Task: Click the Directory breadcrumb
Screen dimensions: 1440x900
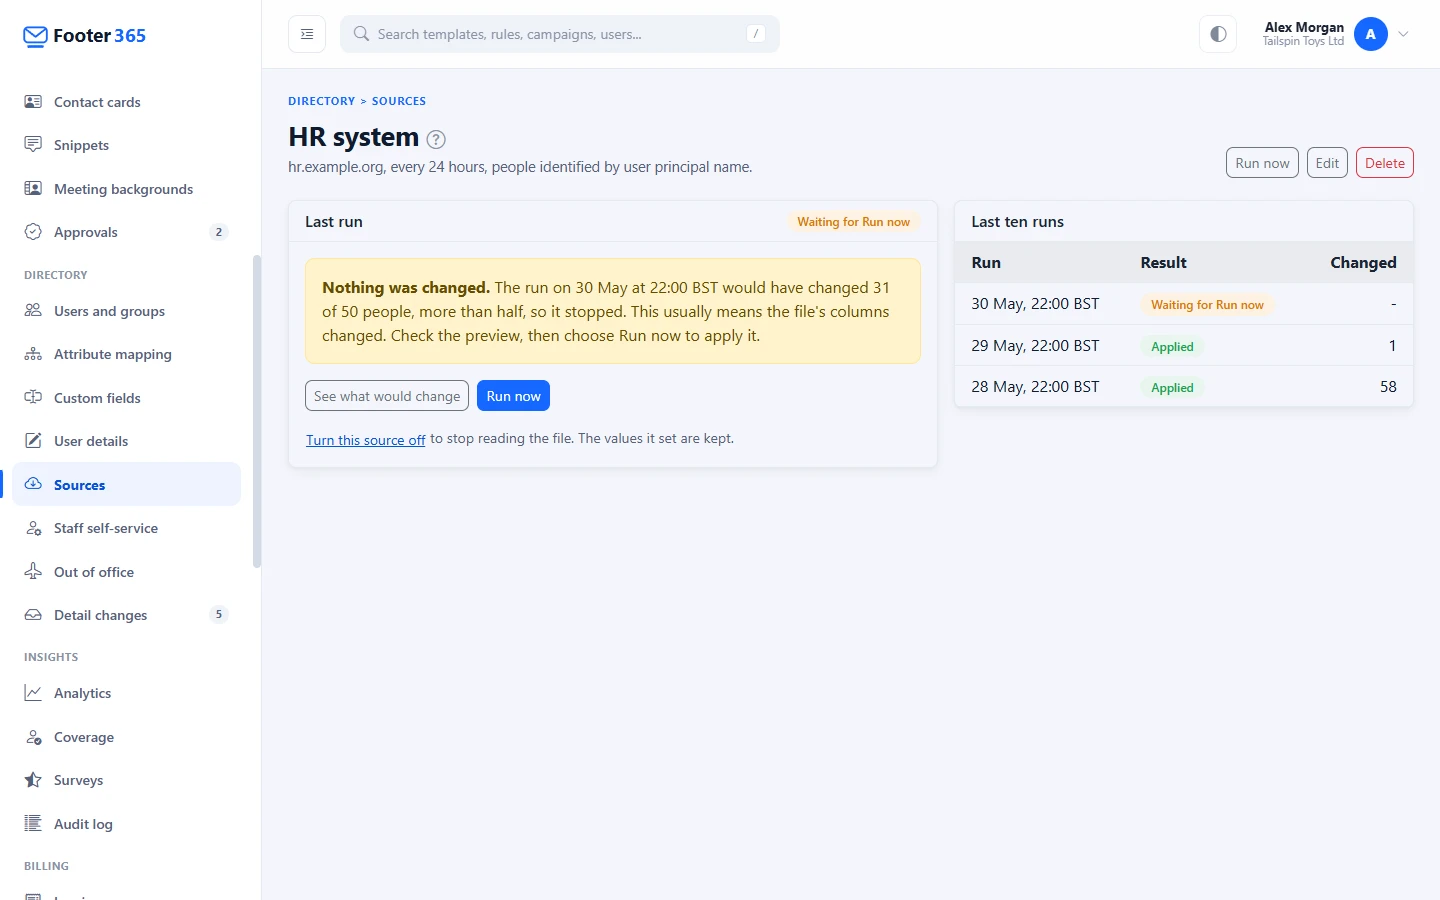Action: [321, 101]
